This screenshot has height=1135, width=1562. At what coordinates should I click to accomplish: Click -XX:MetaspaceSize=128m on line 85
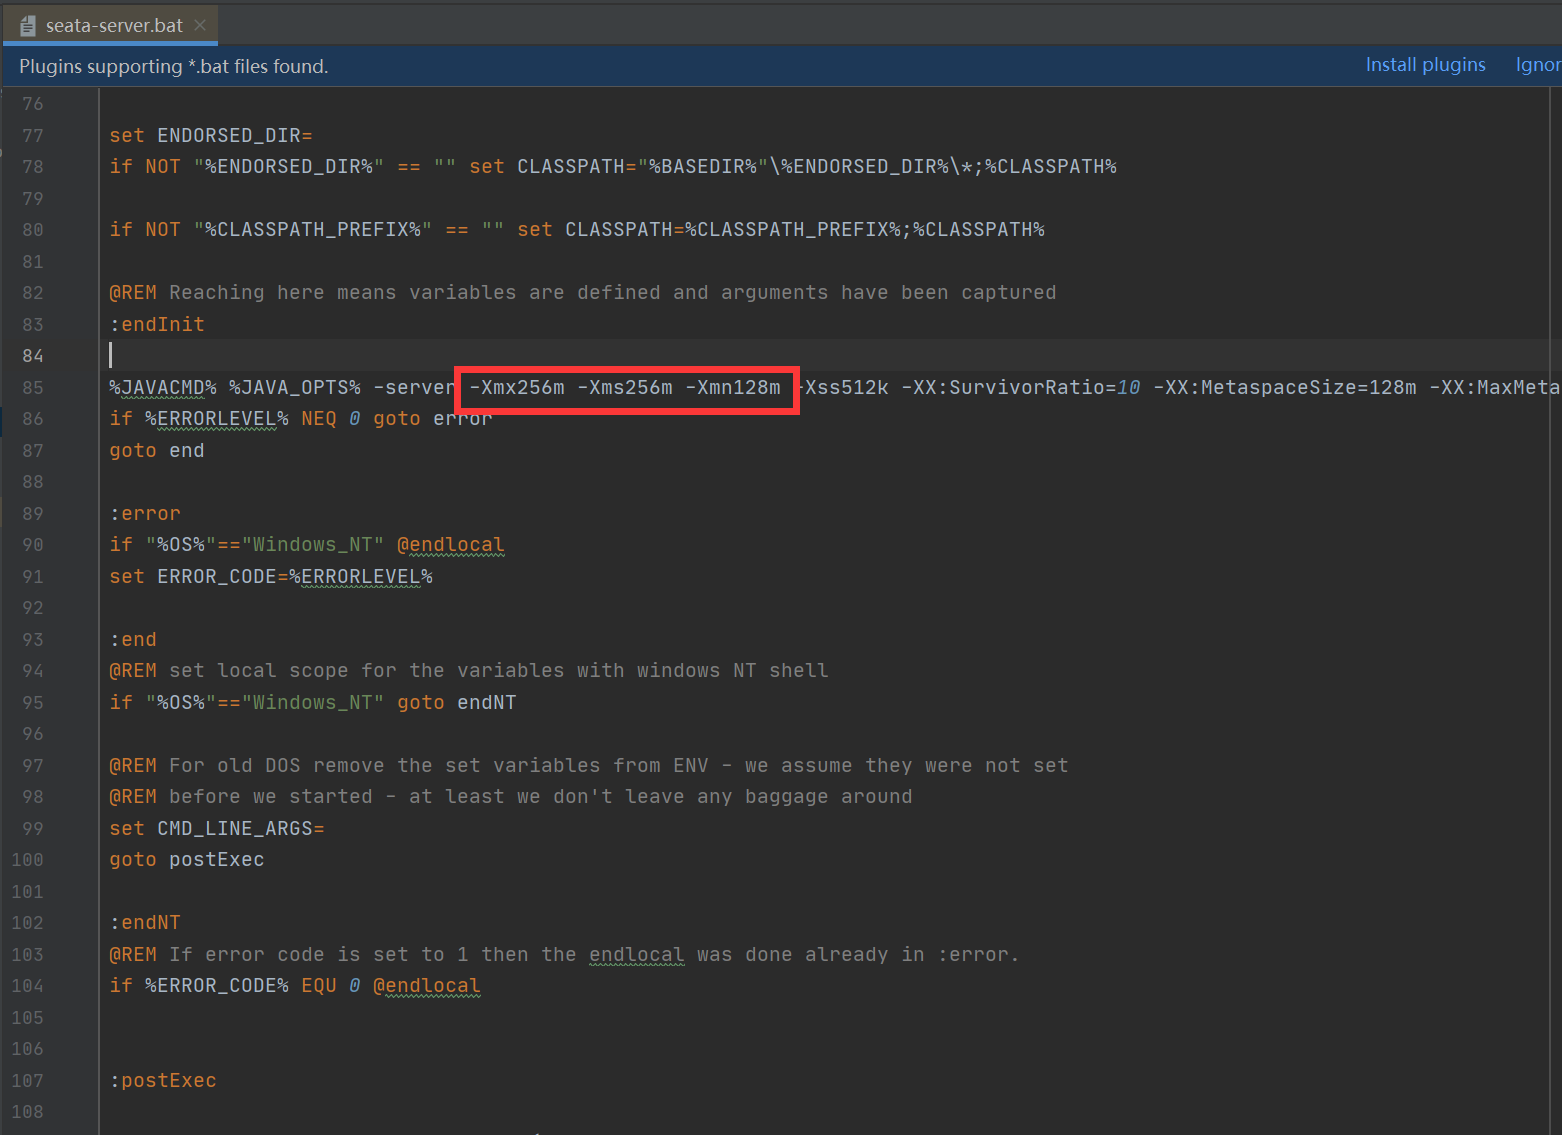pos(1285,387)
